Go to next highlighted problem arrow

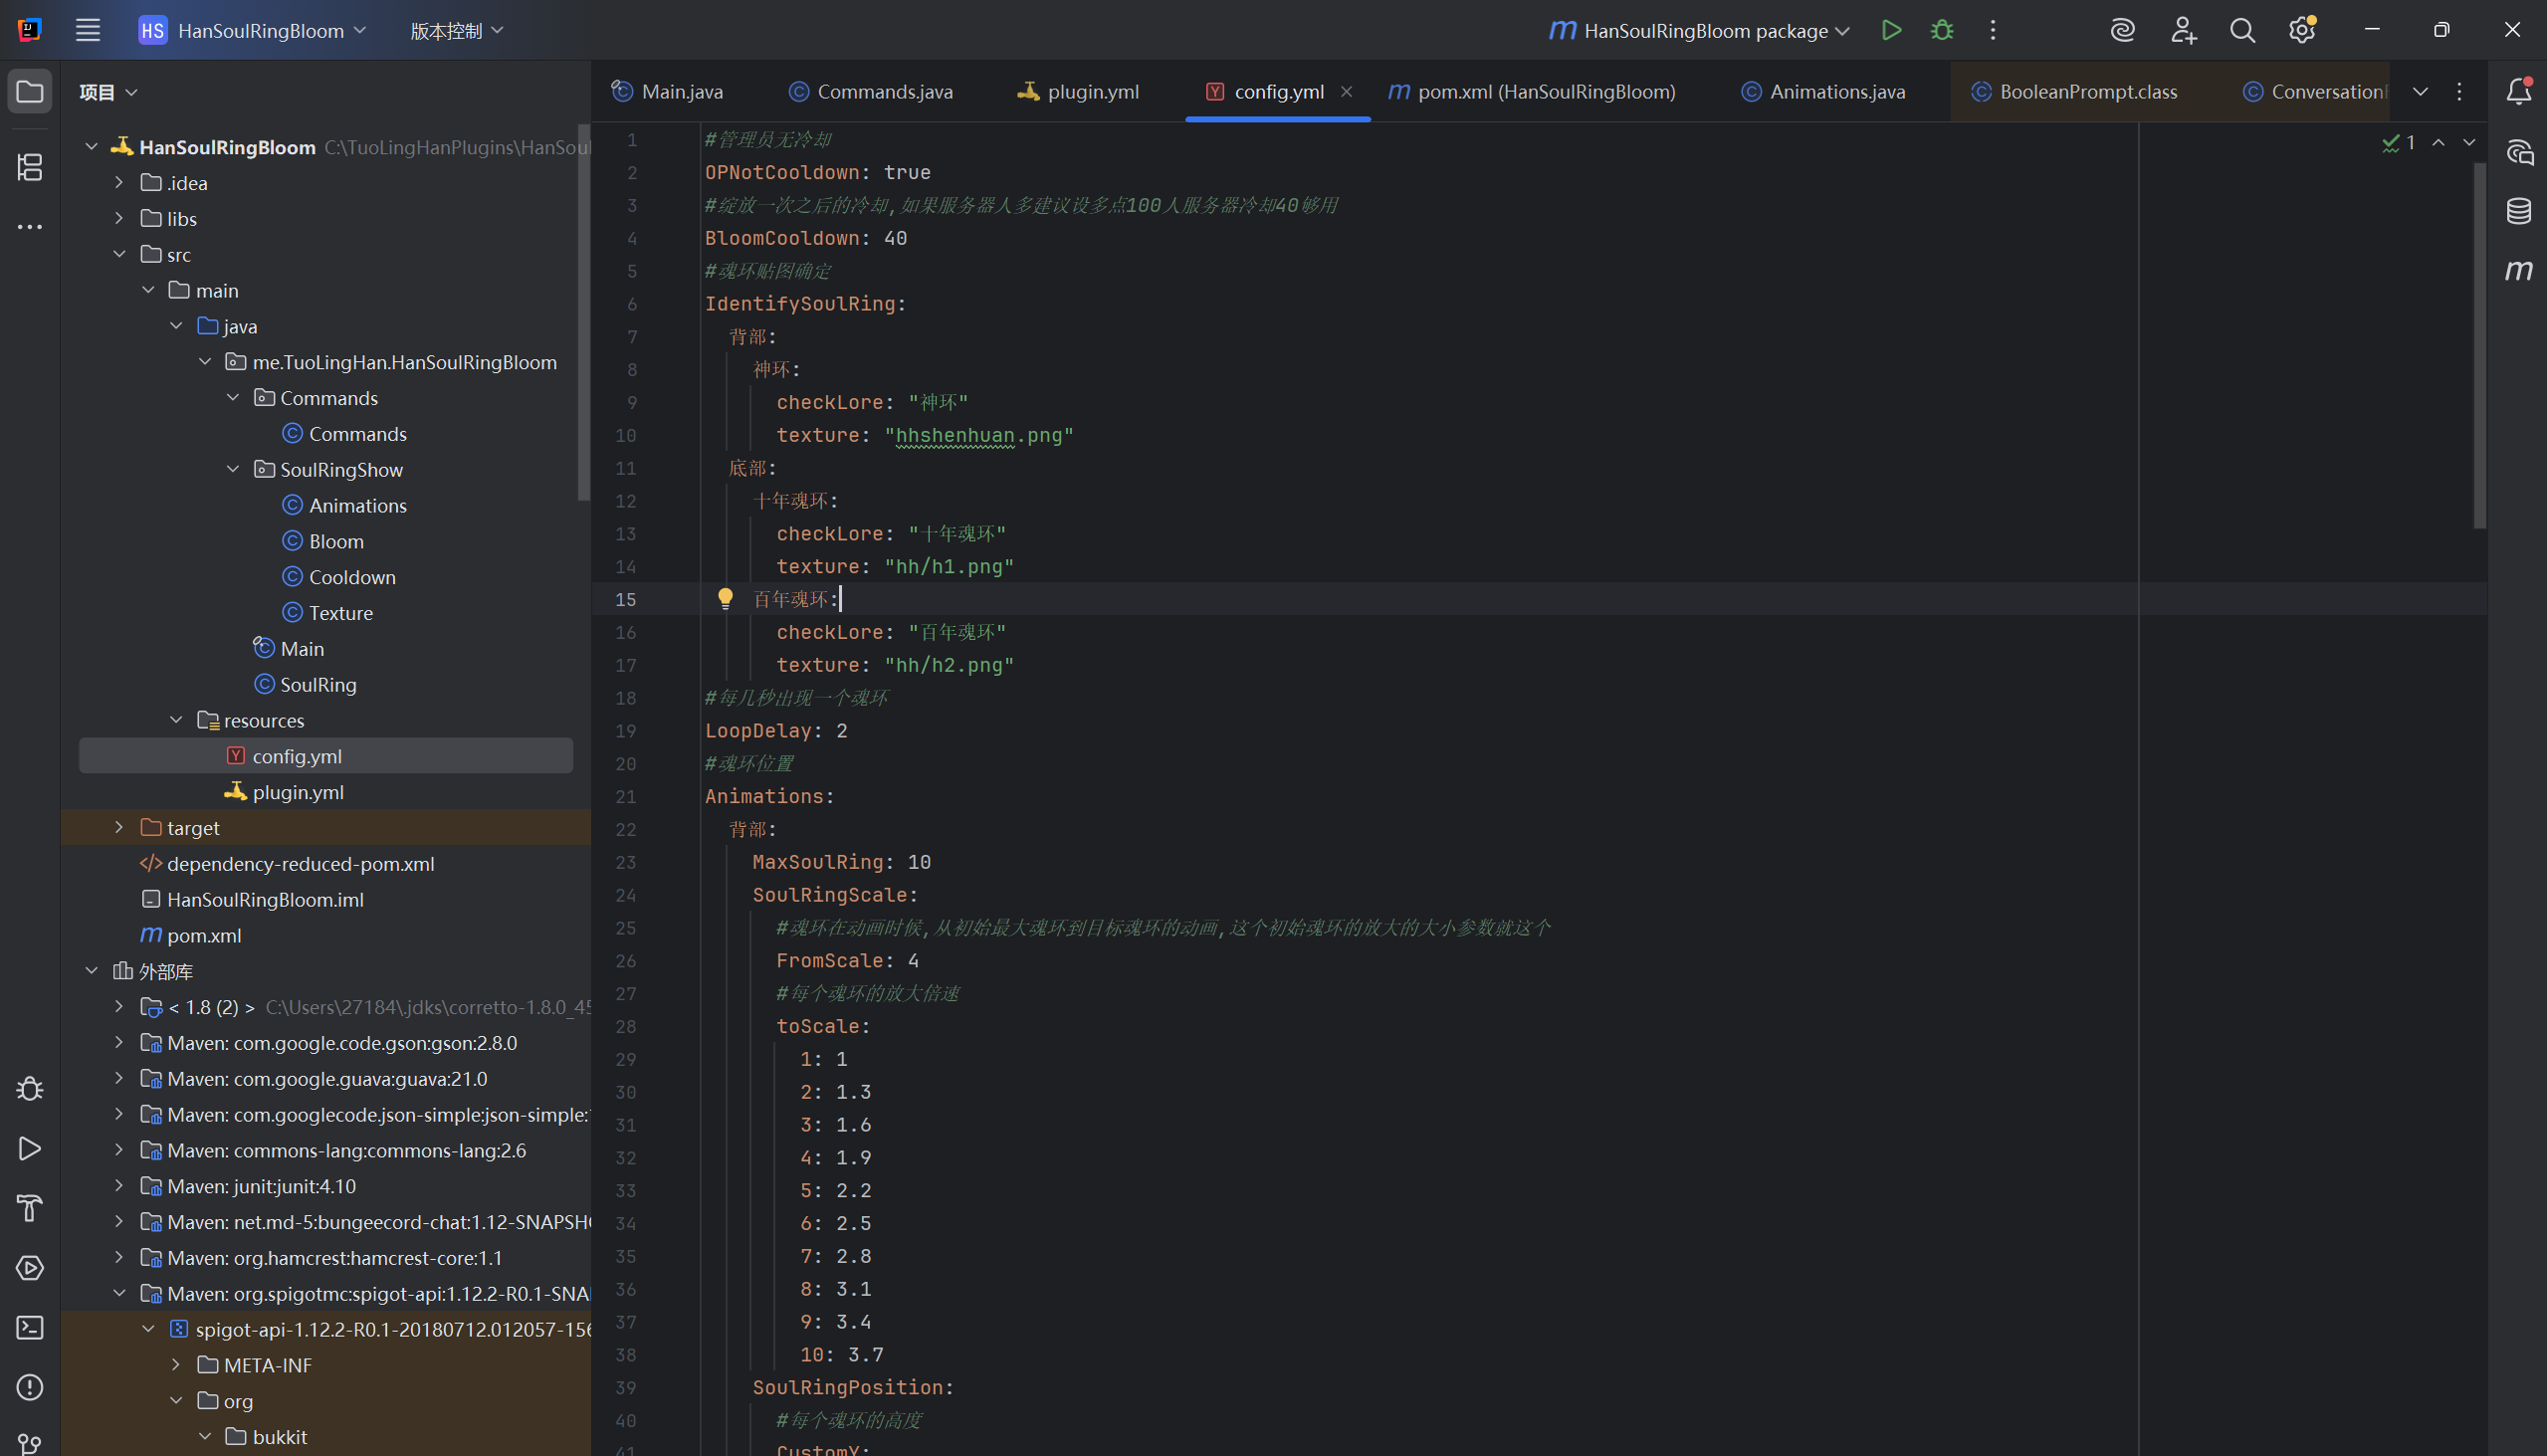tap(2469, 143)
